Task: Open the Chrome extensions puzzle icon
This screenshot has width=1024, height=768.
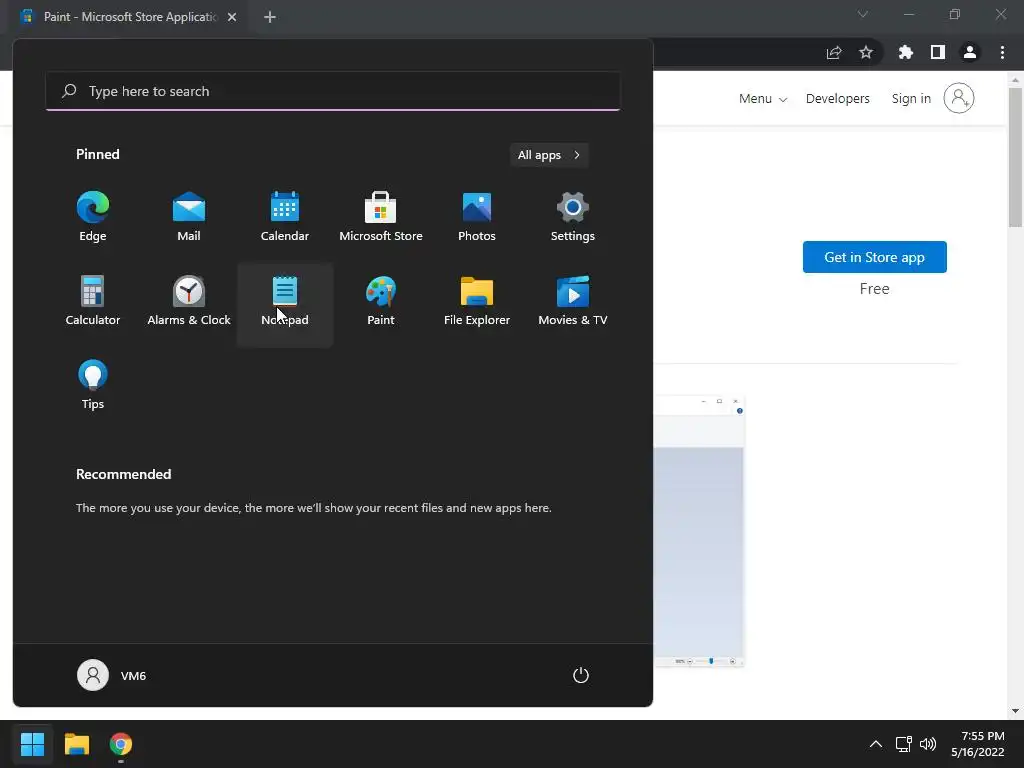Action: [x=906, y=52]
